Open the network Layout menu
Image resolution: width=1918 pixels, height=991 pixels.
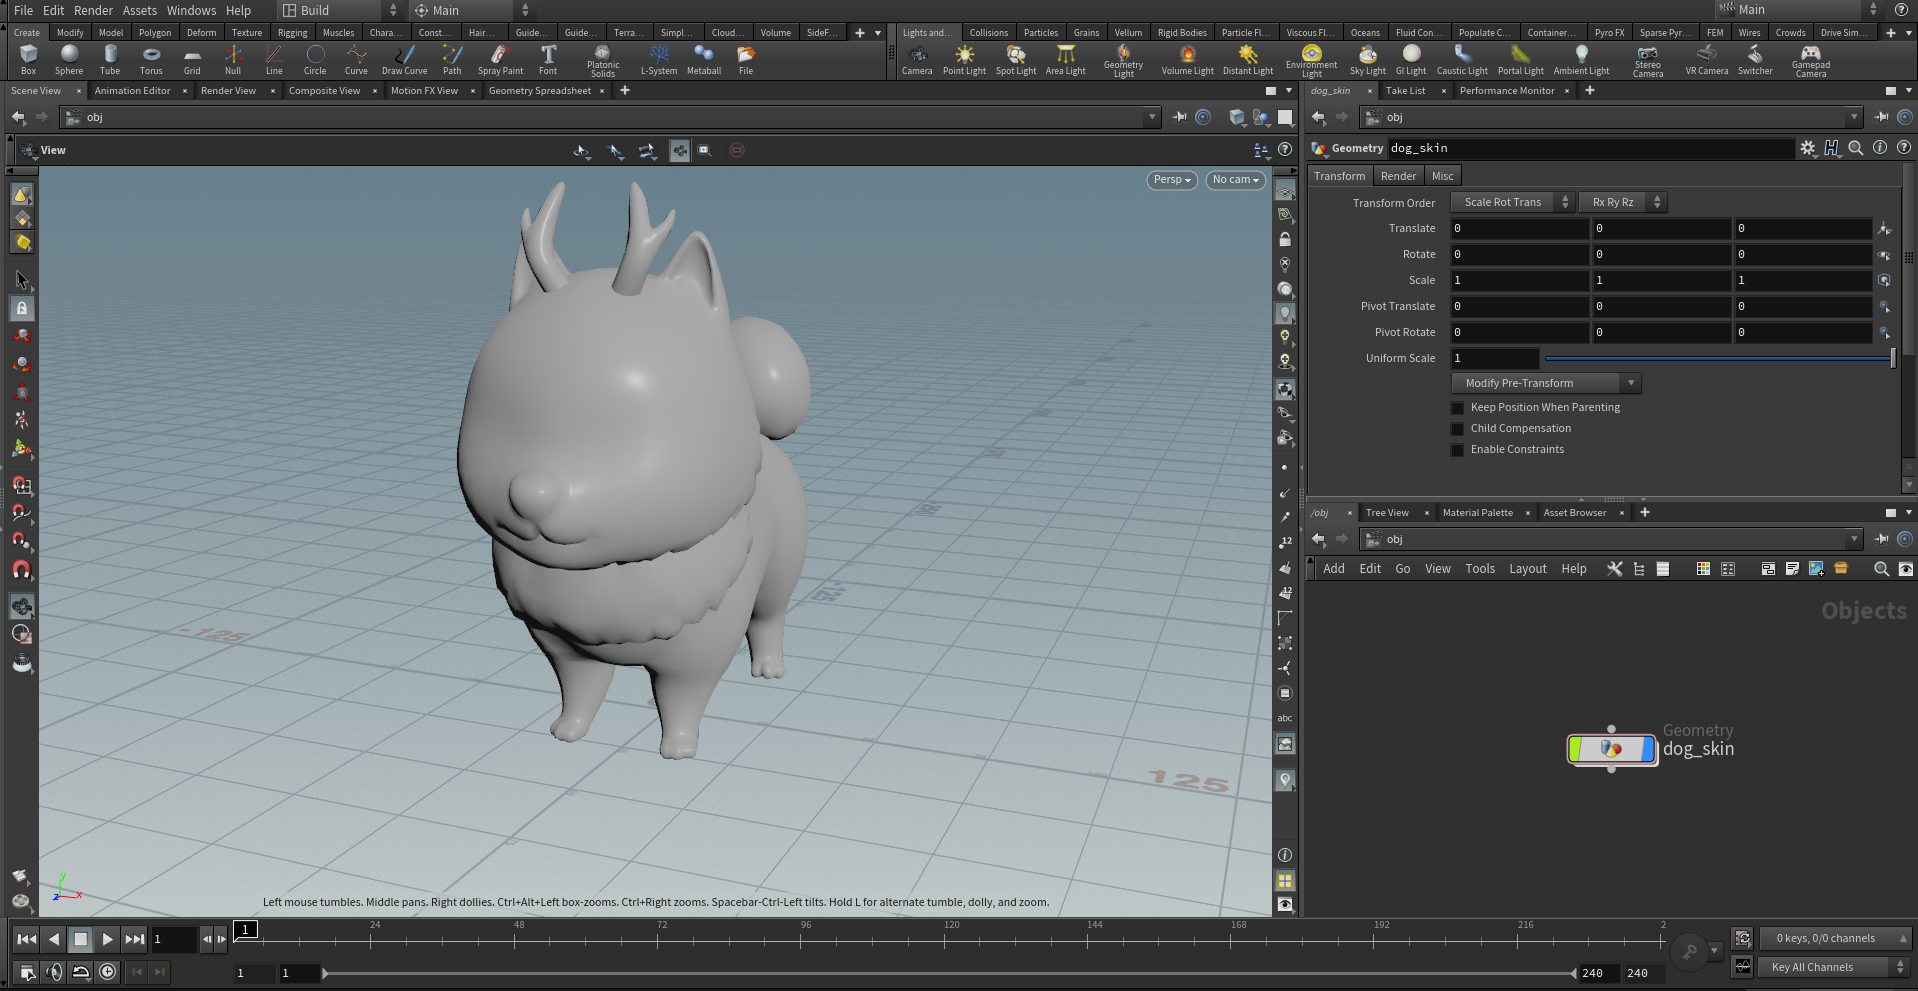pyautogui.click(x=1527, y=569)
